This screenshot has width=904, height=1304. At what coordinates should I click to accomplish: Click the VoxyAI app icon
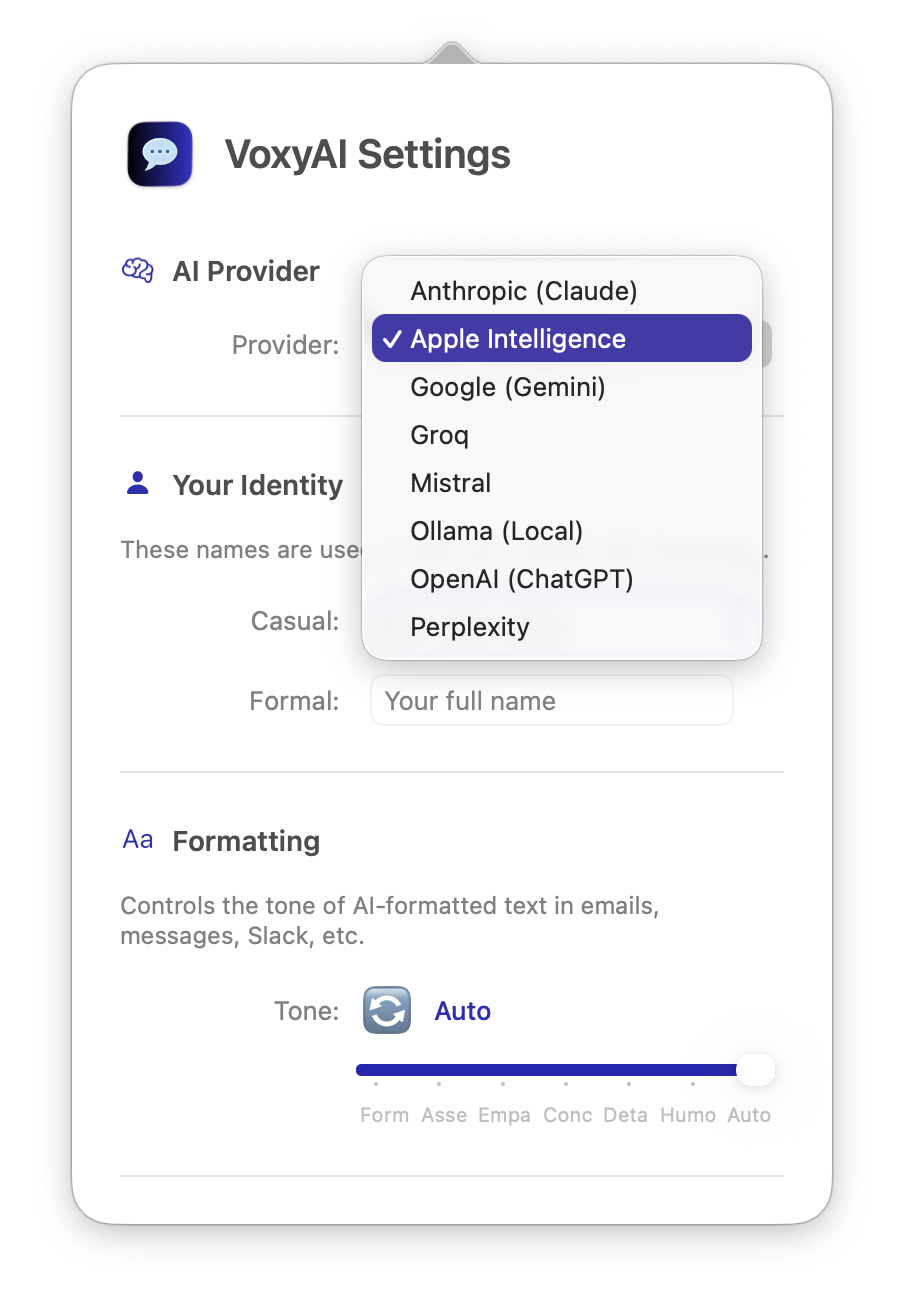160,154
